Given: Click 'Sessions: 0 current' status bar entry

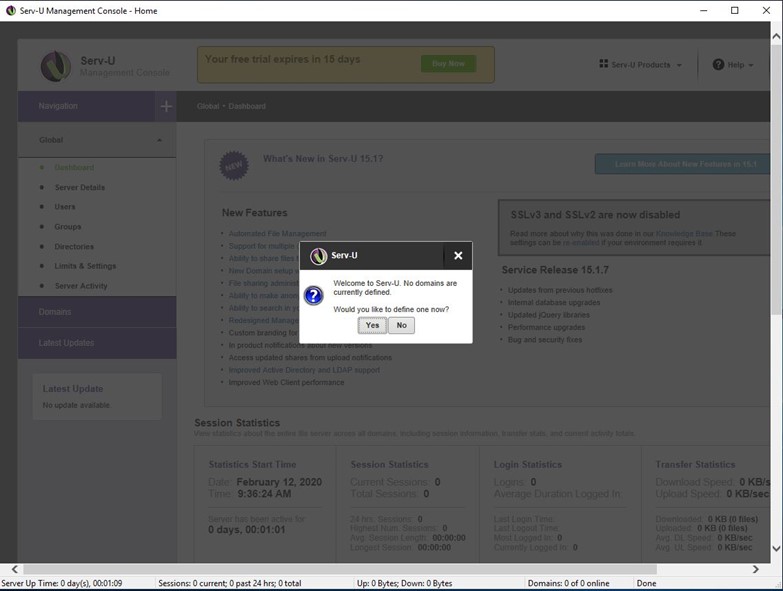Looking at the screenshot, I should [230, 583].
